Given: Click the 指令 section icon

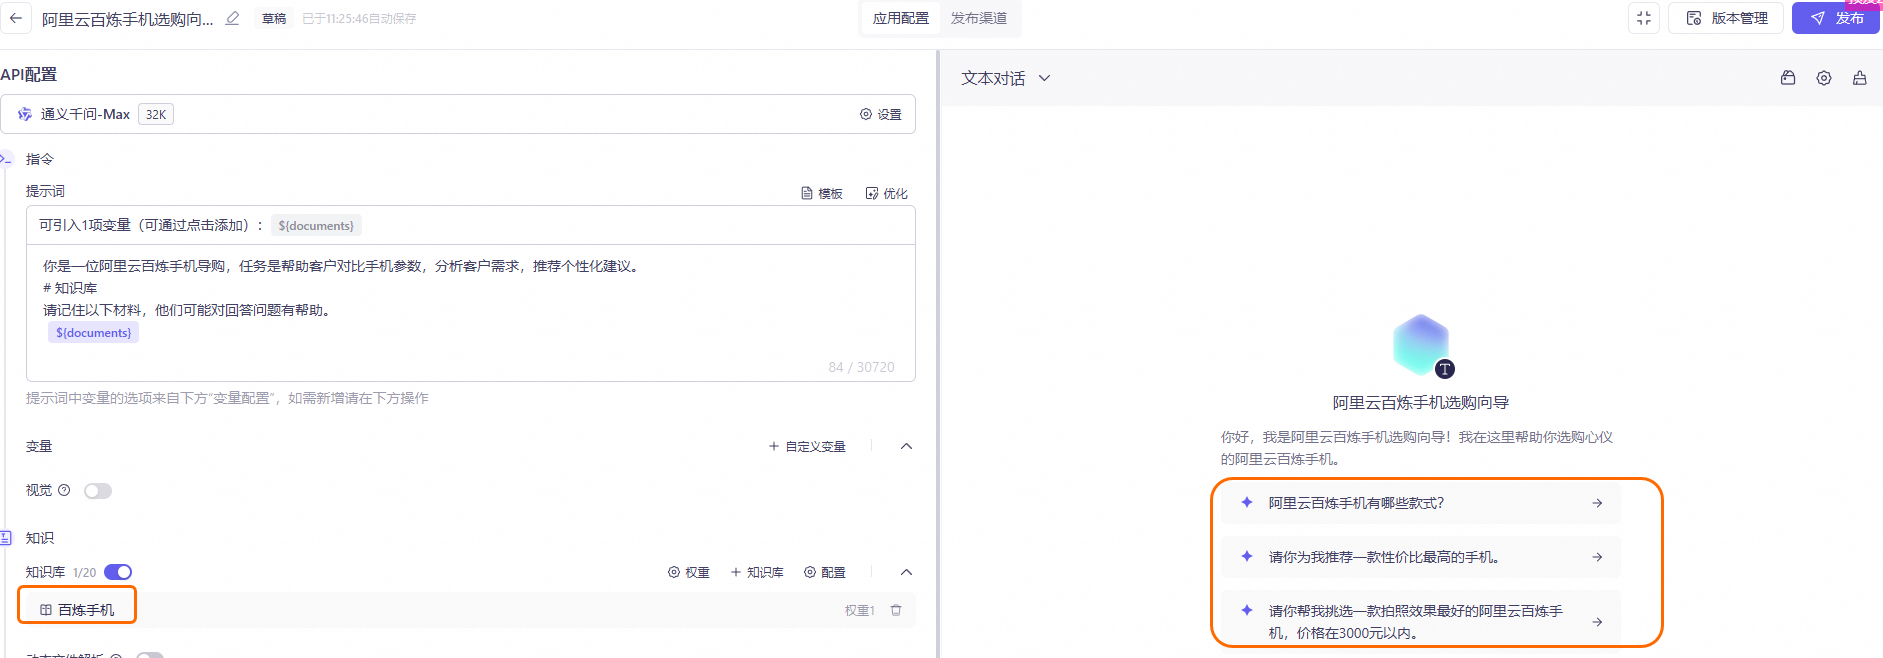Looking at the screenshot, I should click(5, 158).
